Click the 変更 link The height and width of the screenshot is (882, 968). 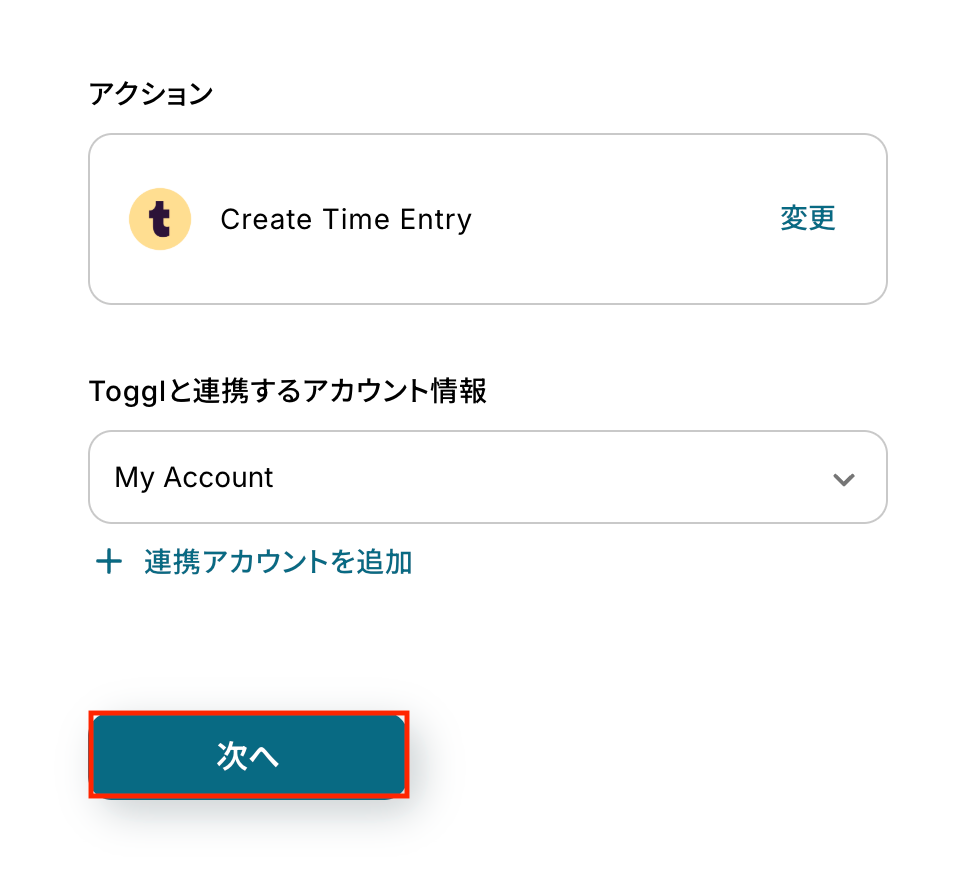click(807, 219)
